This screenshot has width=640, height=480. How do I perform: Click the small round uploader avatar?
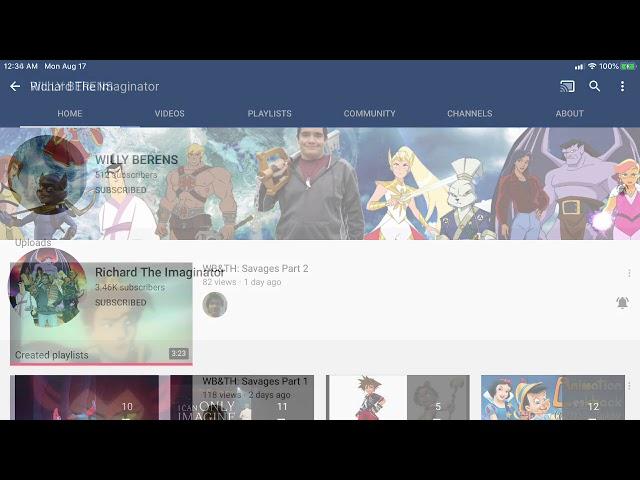point(215,304)
